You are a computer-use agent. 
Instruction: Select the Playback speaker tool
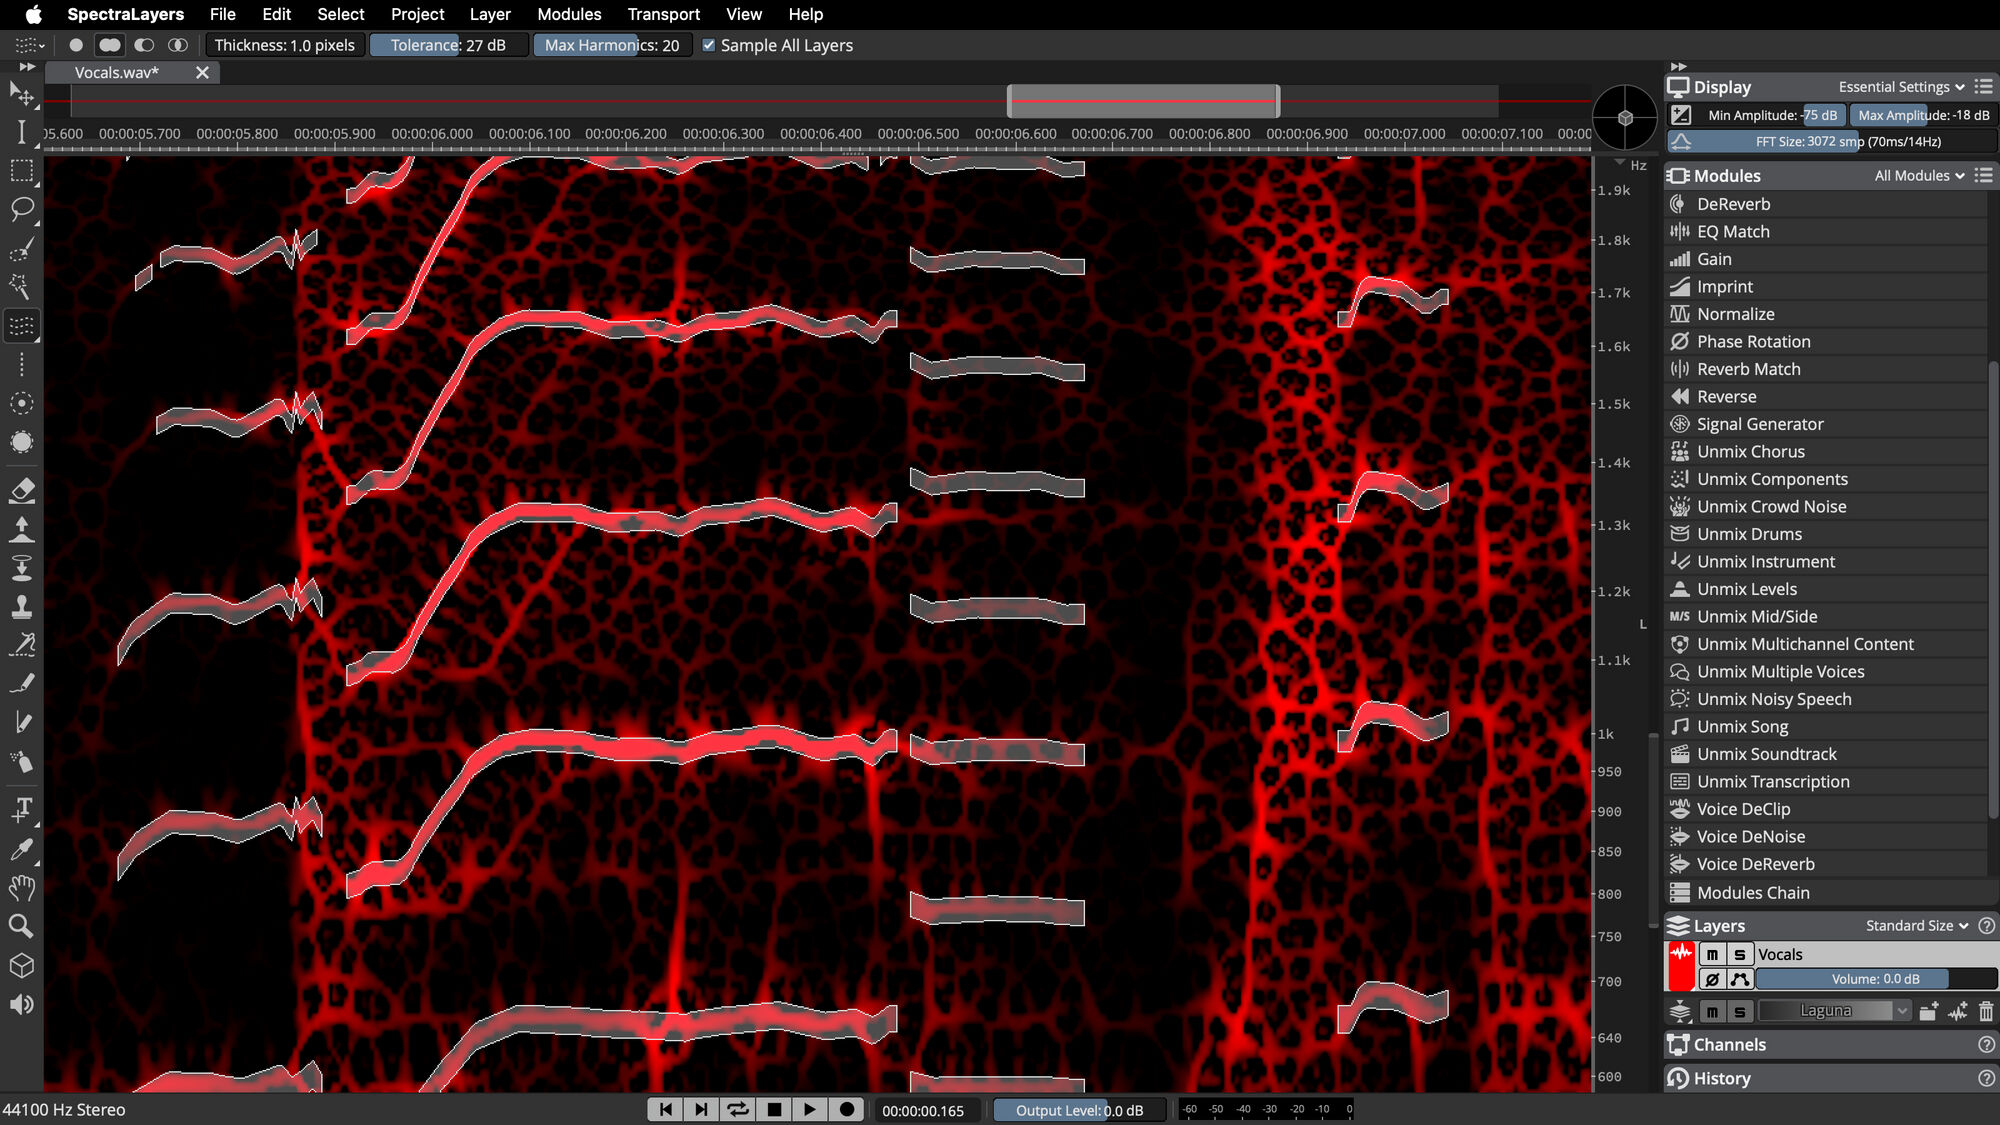(x=21, y=1004)
